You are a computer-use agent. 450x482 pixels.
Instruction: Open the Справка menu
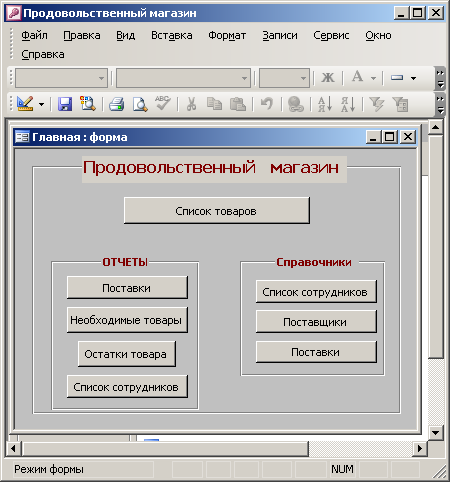(x=43, y=54)
